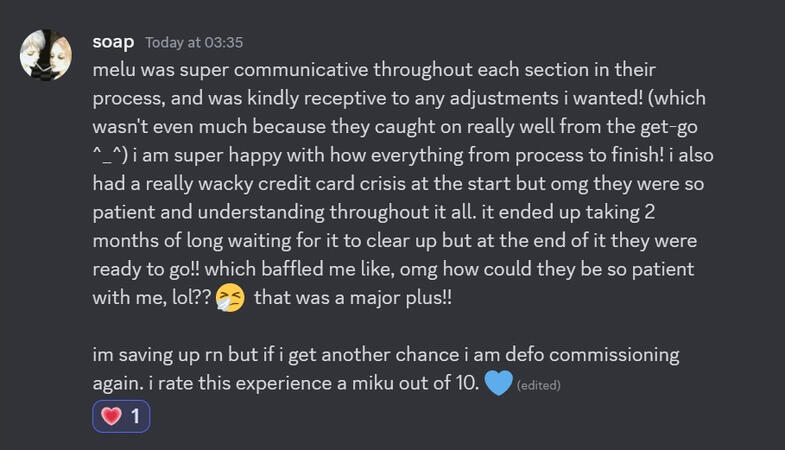785x450 pixels.
Task: Click the reaction count number 1
Action: tap(134, 416)
